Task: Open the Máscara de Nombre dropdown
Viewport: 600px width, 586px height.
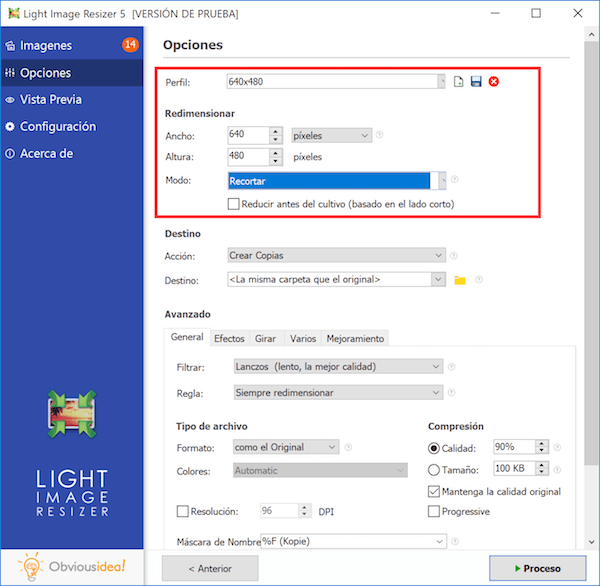Action: [353, 541]
